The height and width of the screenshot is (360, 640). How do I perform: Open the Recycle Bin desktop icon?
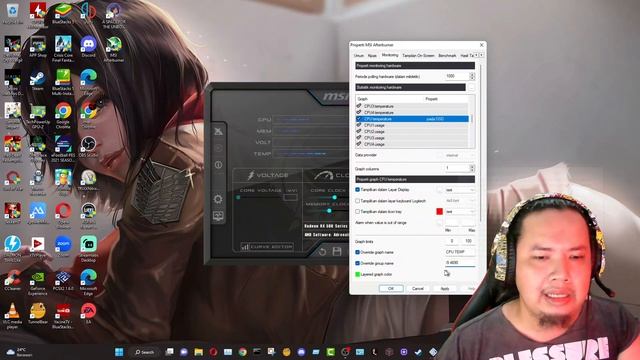pyautogui.click(x=12, y=13)
